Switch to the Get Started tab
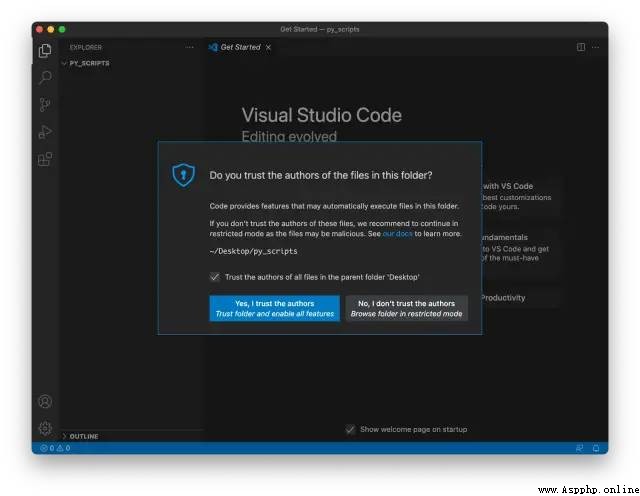 click(x=240, y=47)
